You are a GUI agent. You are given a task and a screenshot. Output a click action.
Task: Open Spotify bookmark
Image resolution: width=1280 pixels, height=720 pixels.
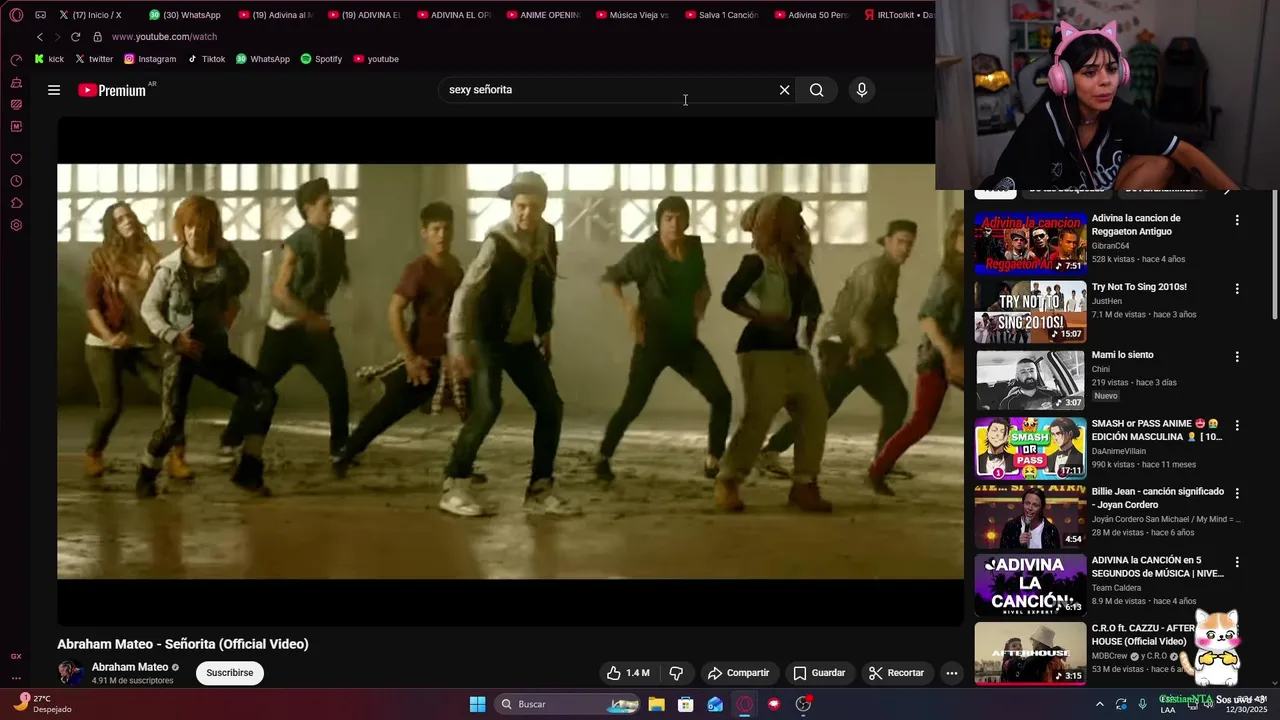[321, 59]
